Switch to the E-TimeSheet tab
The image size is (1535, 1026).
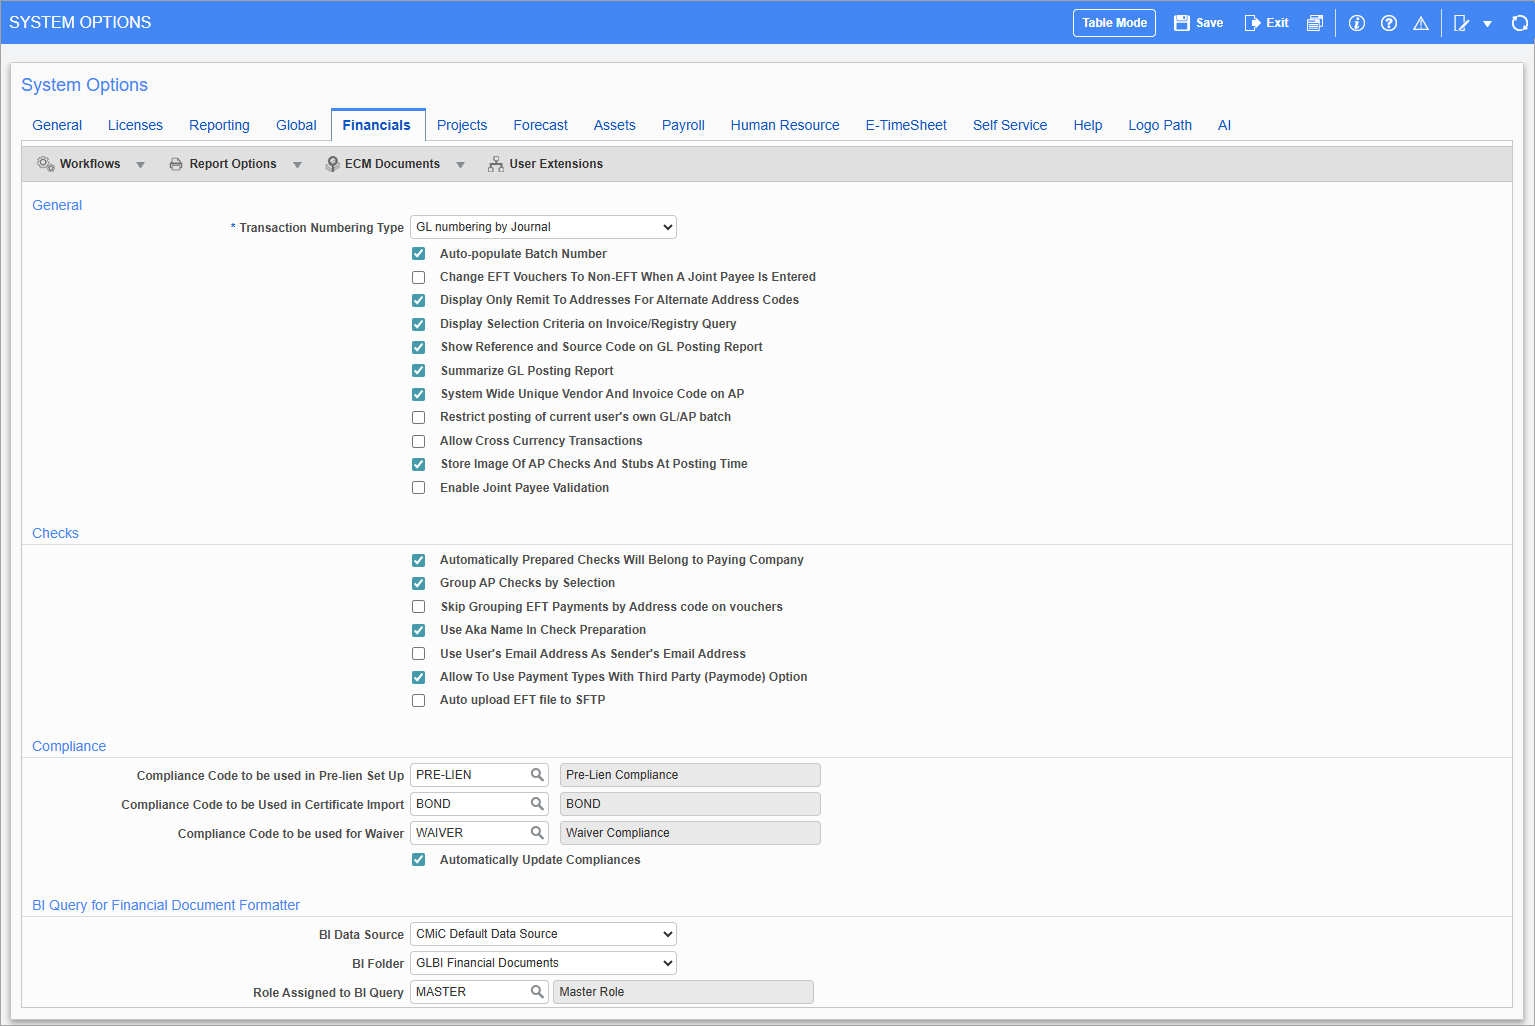(906, 125)
